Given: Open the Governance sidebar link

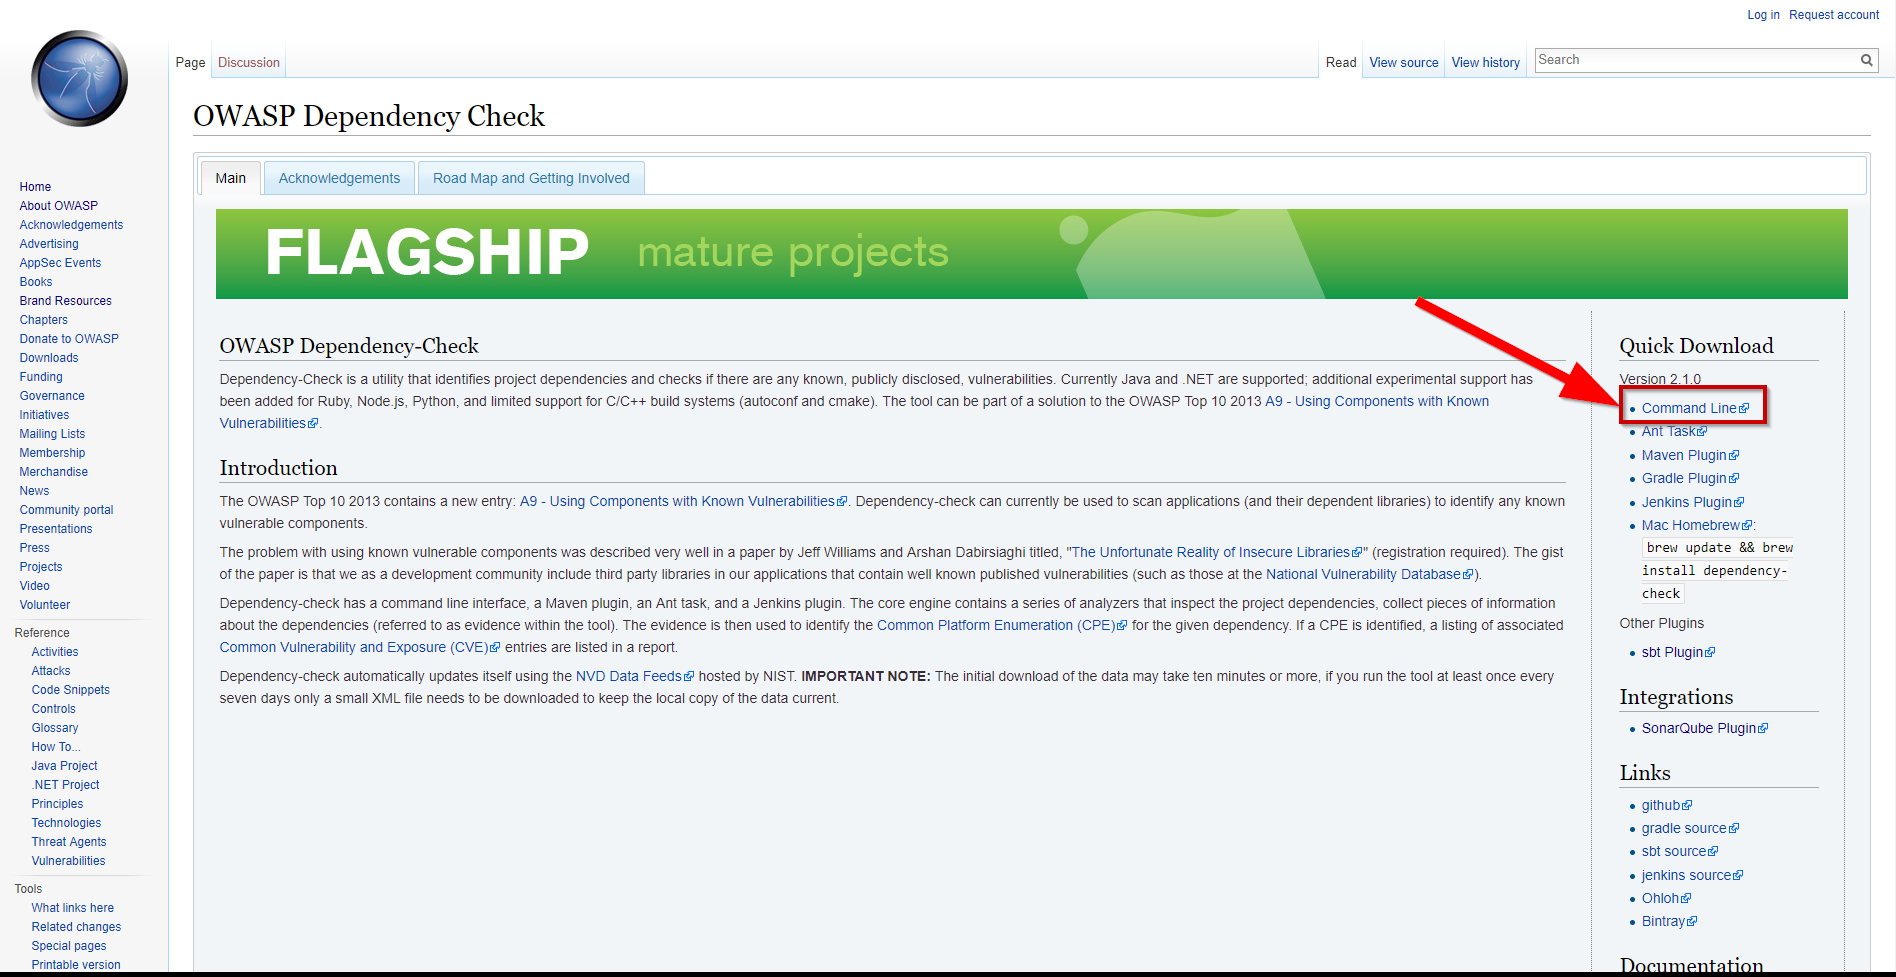Looking at the screenshot, I should pyautogui.click(x=52, y=396).
